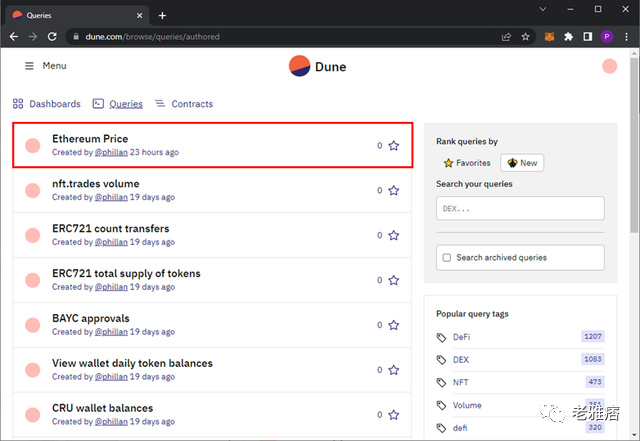Focus the Search your queries field
This screenshot has height=441, width=640.
[520, 208]
